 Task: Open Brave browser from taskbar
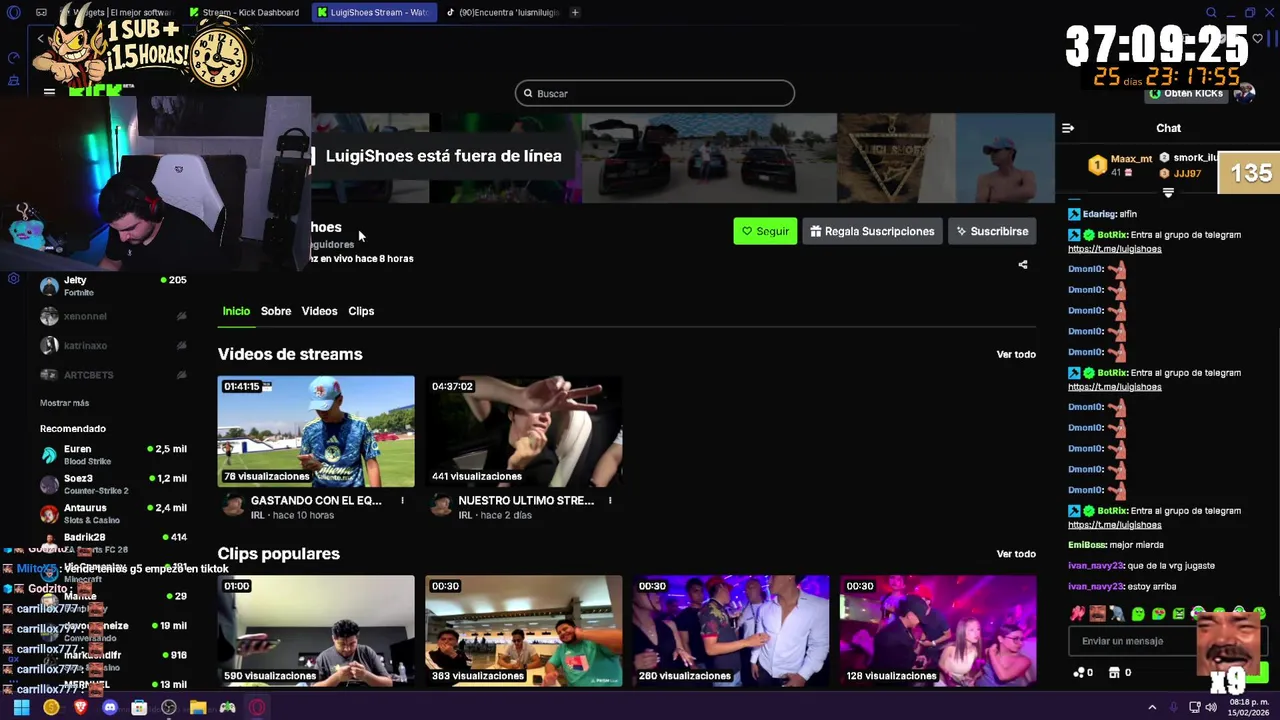tap(80, 707)
